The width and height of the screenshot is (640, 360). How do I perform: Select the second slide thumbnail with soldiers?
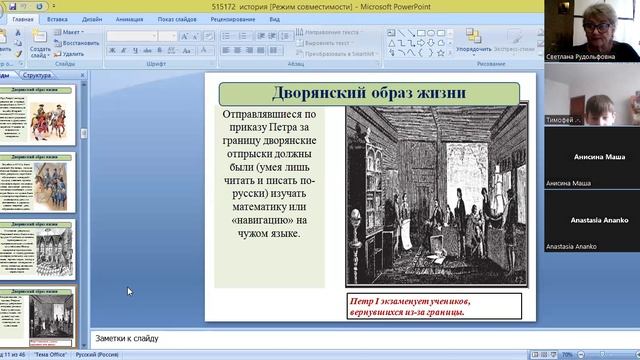point(38,182)
